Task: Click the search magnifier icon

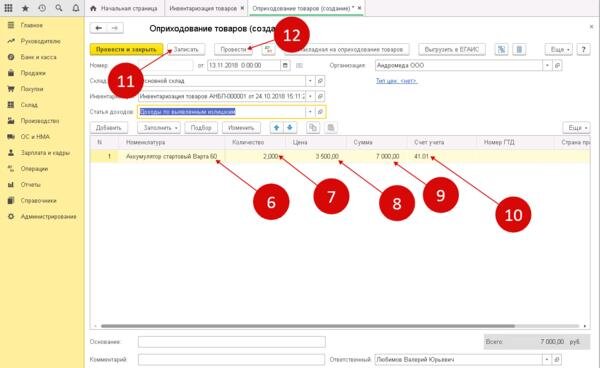Action: pyautogui.click(x=59, y=8)
